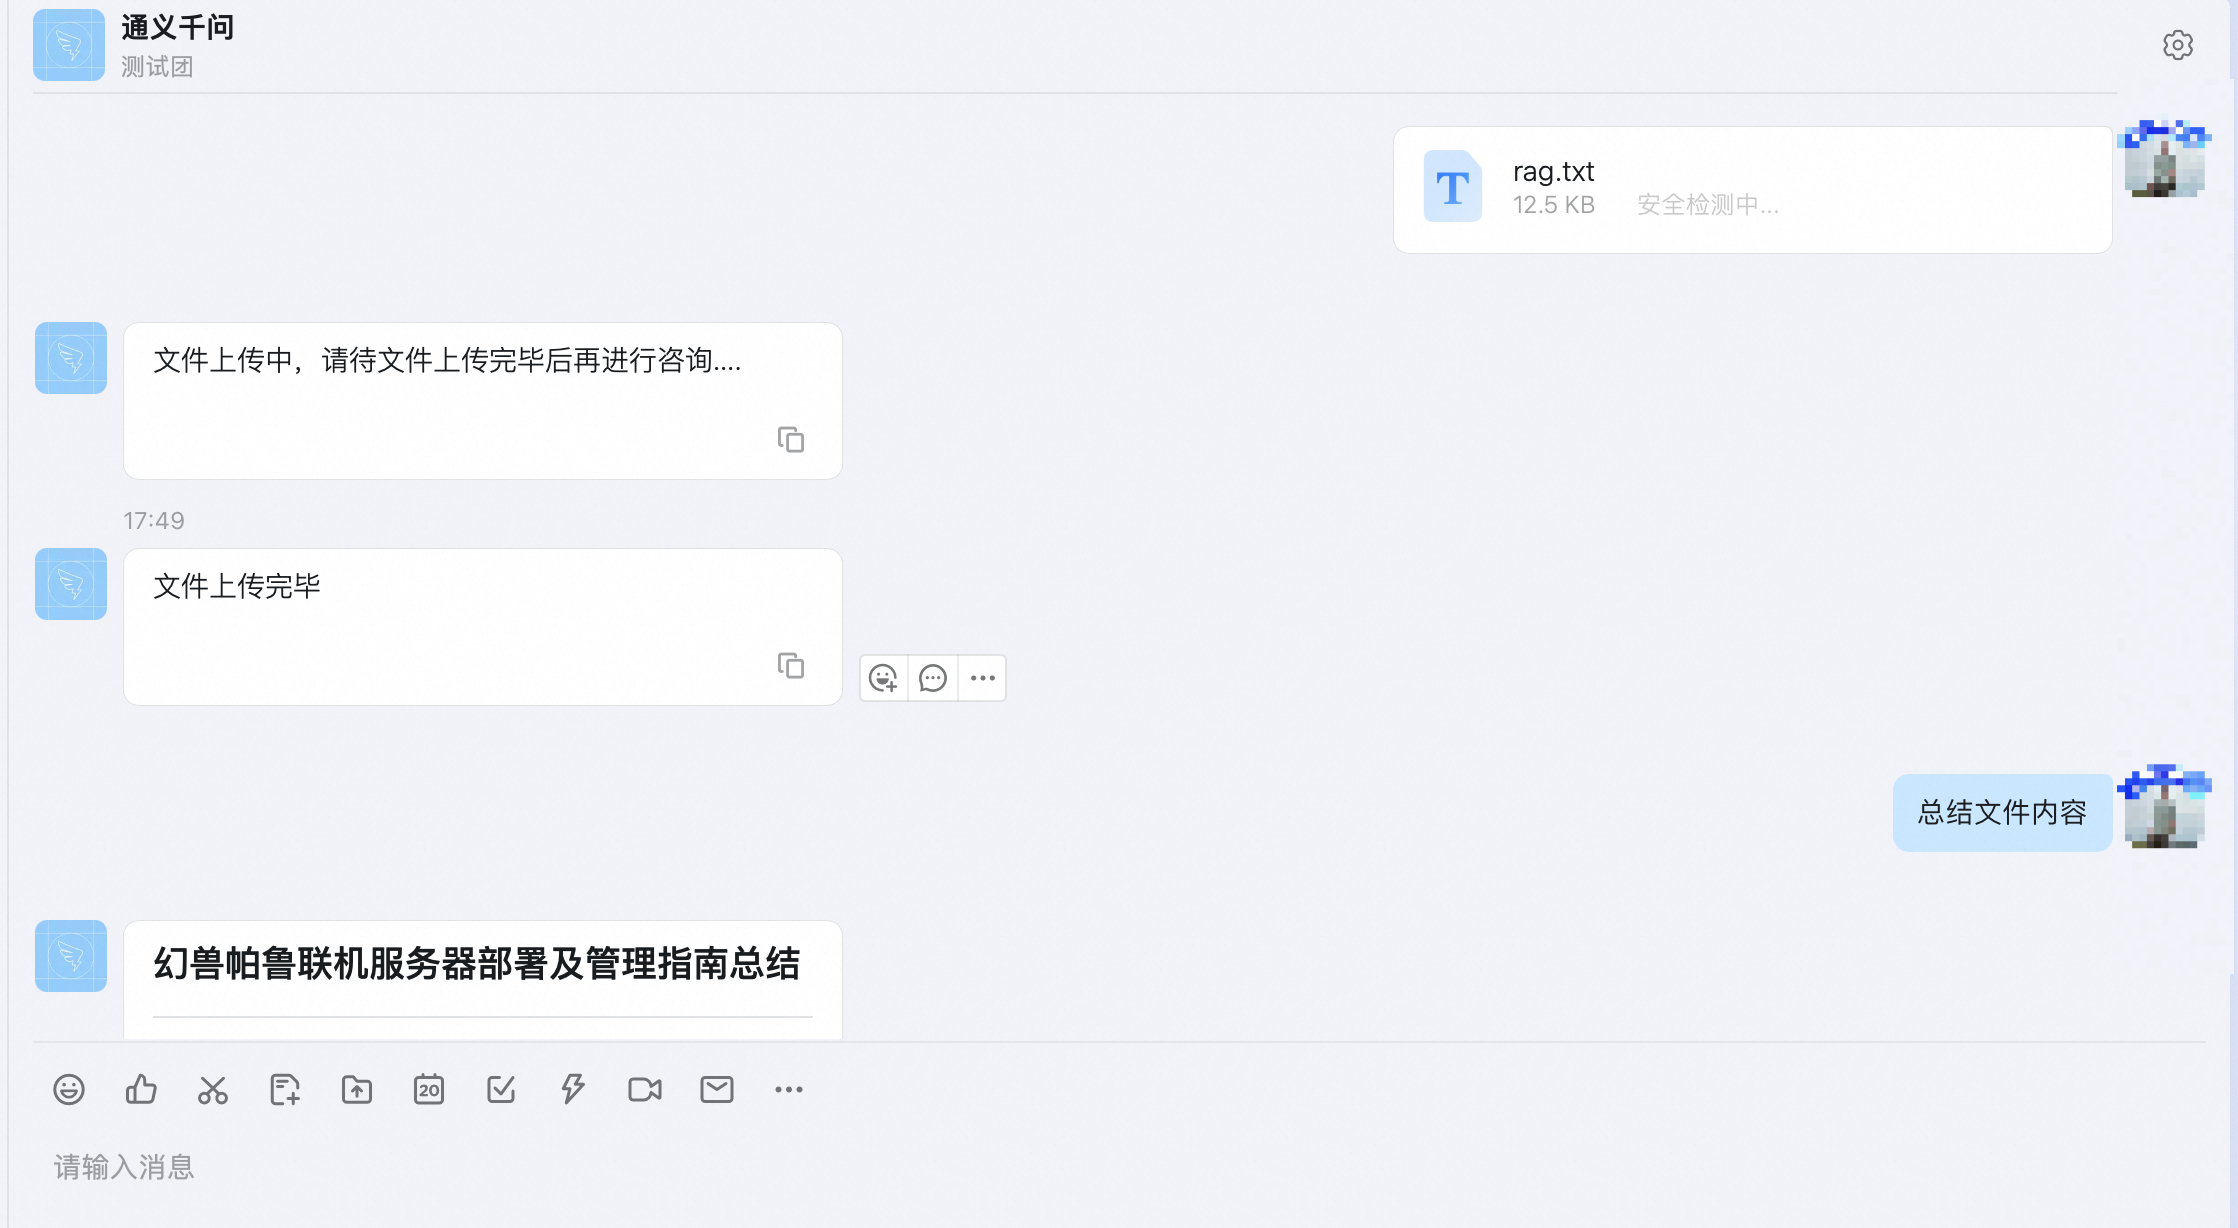Click the 通义千问 bot avatar in header
2238x1228 pixels.
point(69,45)
